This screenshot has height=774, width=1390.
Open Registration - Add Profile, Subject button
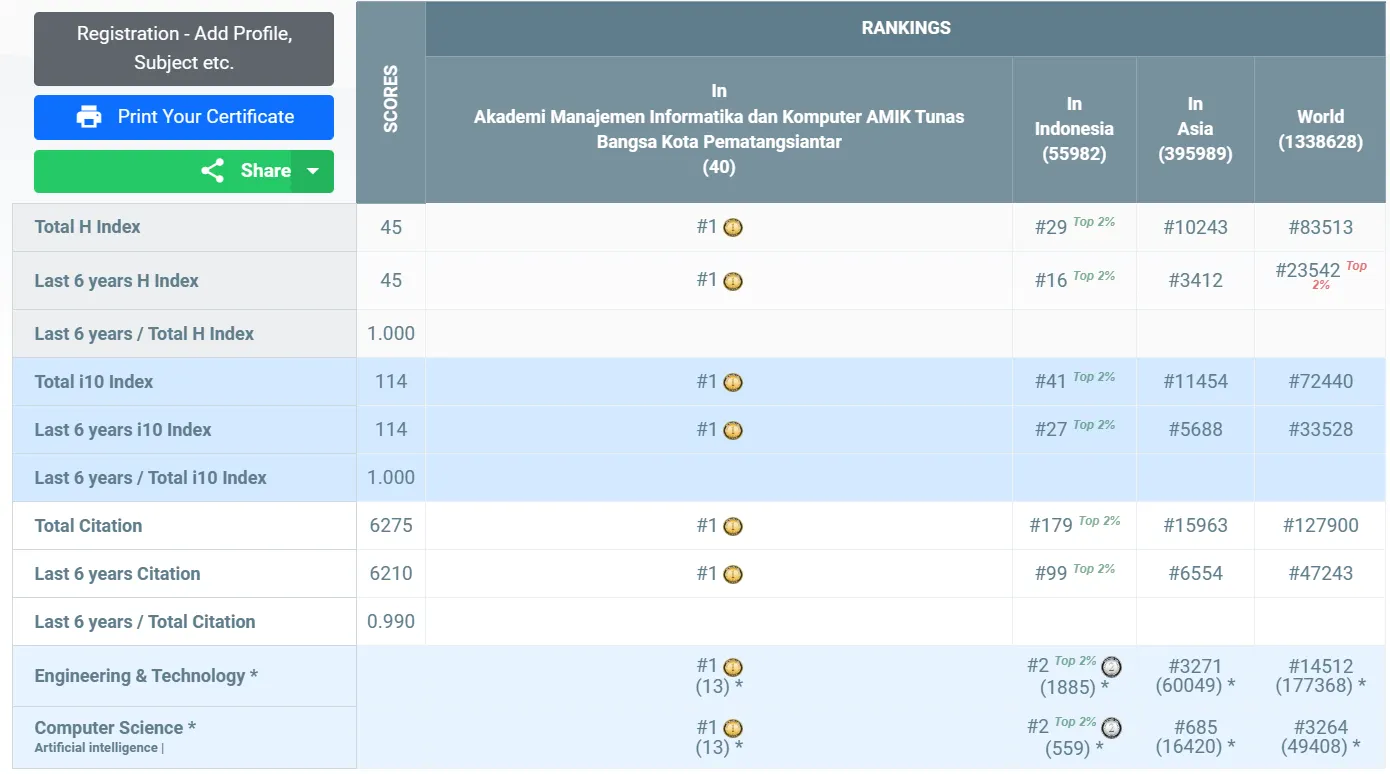tap(184, 48)
